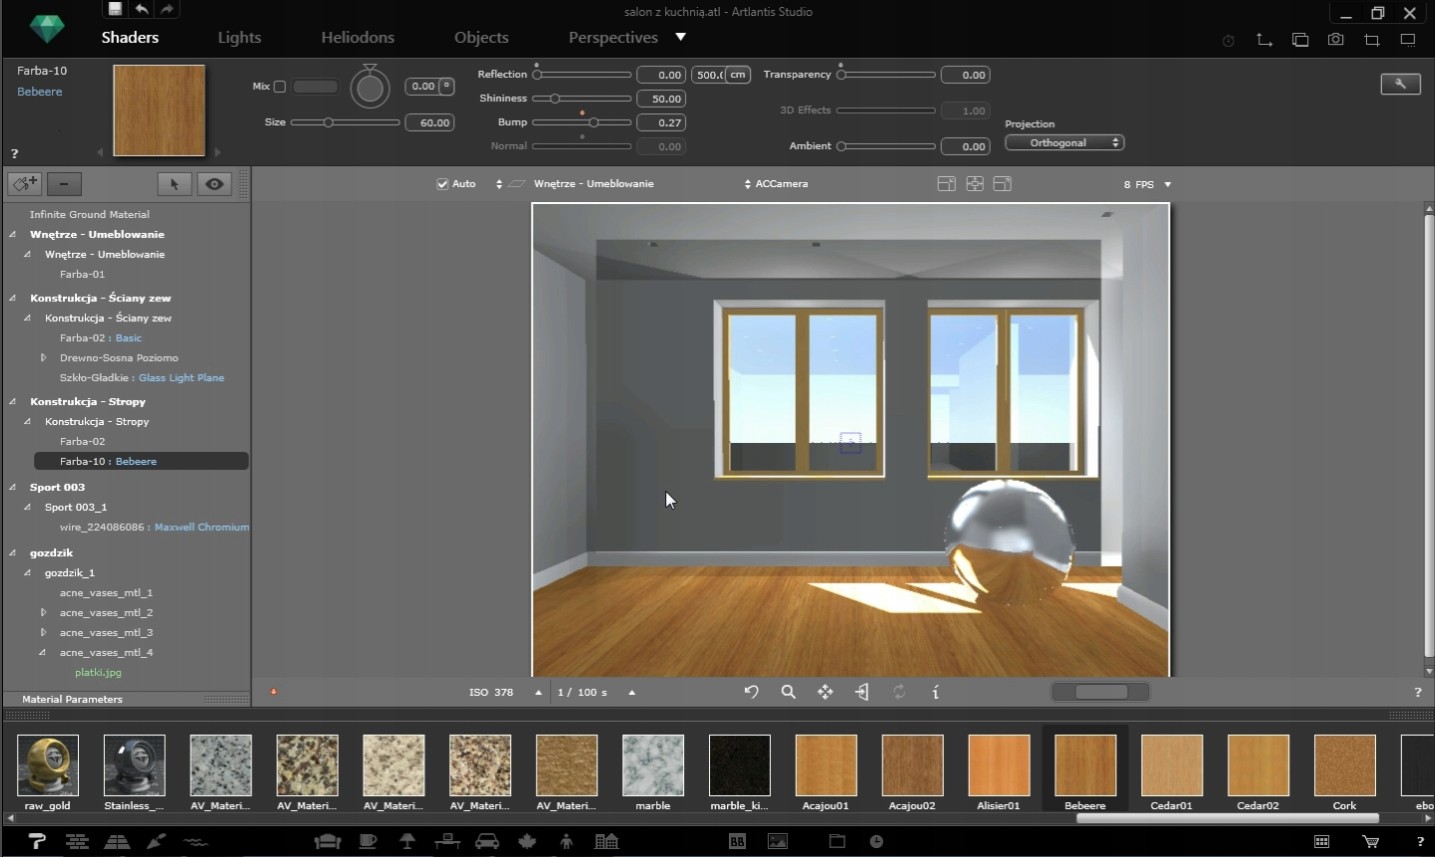The height and width of the screenshot is (857, 1435).
Task: Switch to the Lights tab
Action: 239,38
